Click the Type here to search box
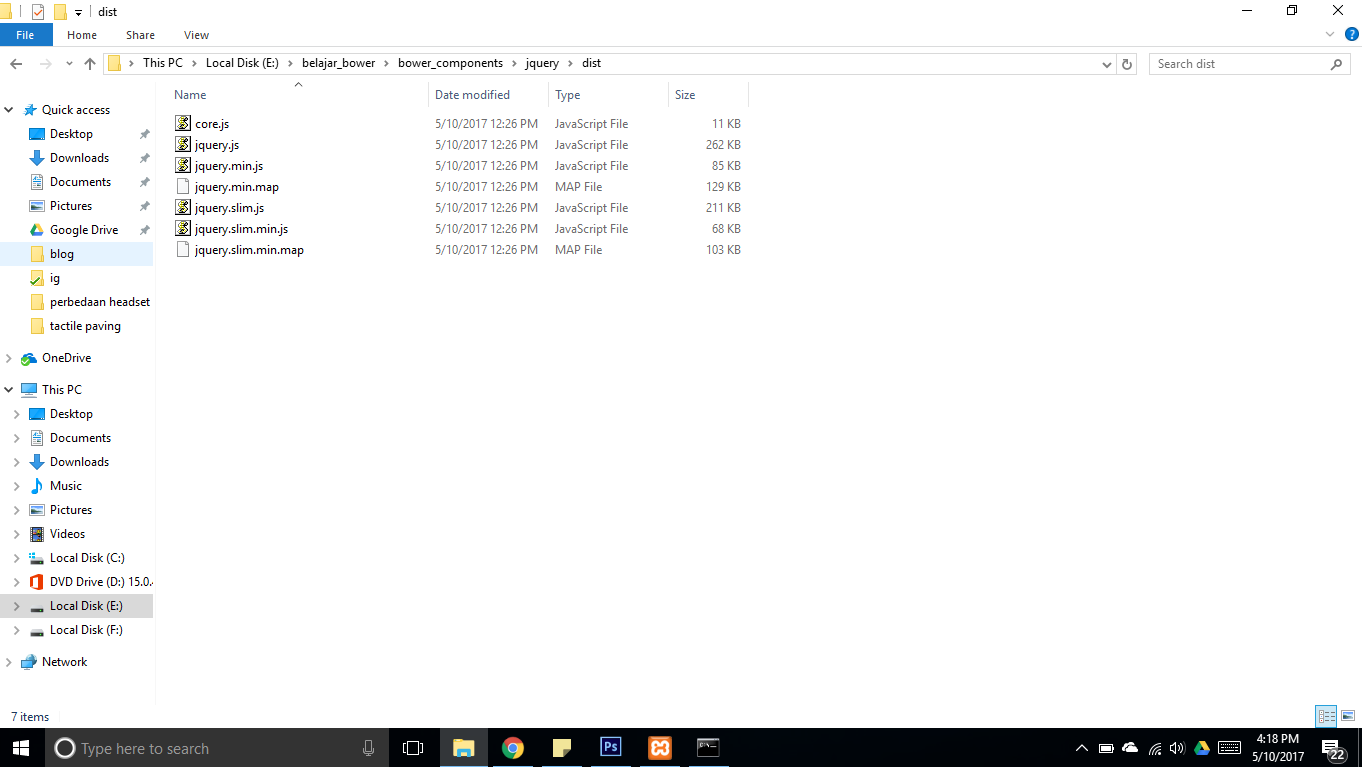The width and height of the screenshot is (1362, 767). tap(216, 748)
